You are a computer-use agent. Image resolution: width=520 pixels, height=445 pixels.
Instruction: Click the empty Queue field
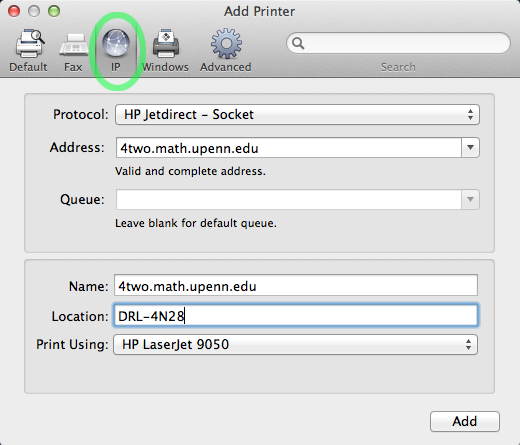point(289,199)
